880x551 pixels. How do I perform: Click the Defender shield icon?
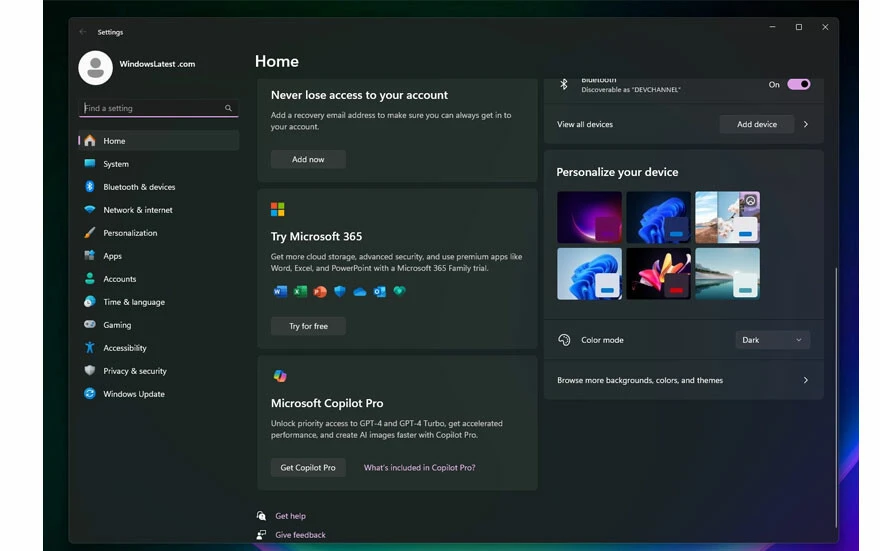(x=340, y=291)
